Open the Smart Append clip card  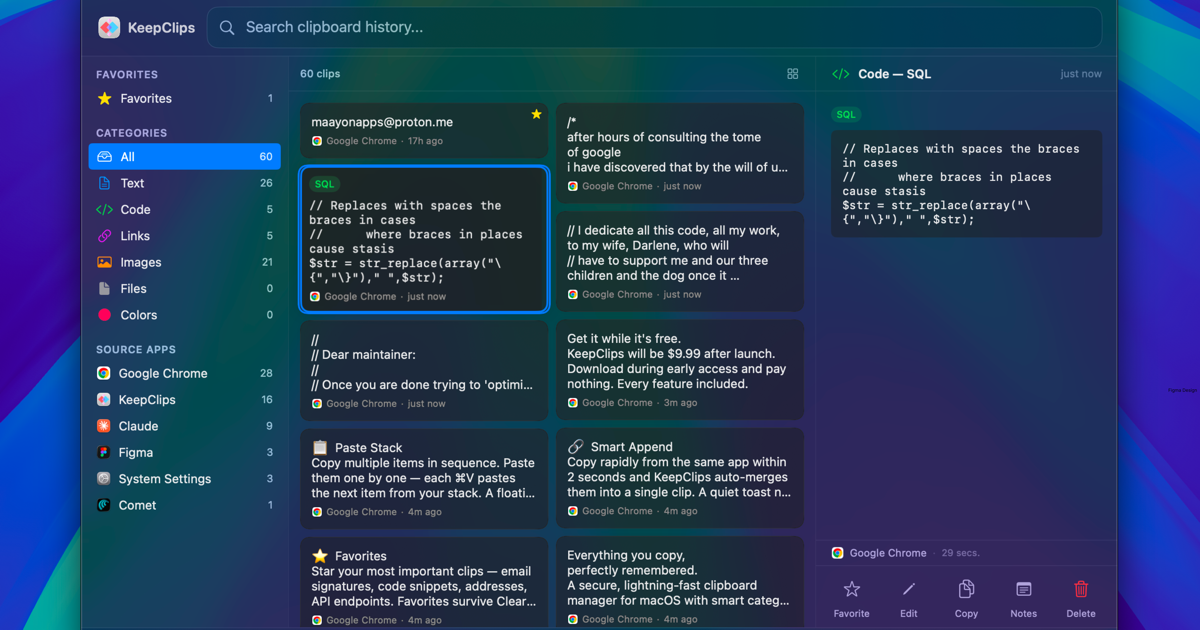680,478
